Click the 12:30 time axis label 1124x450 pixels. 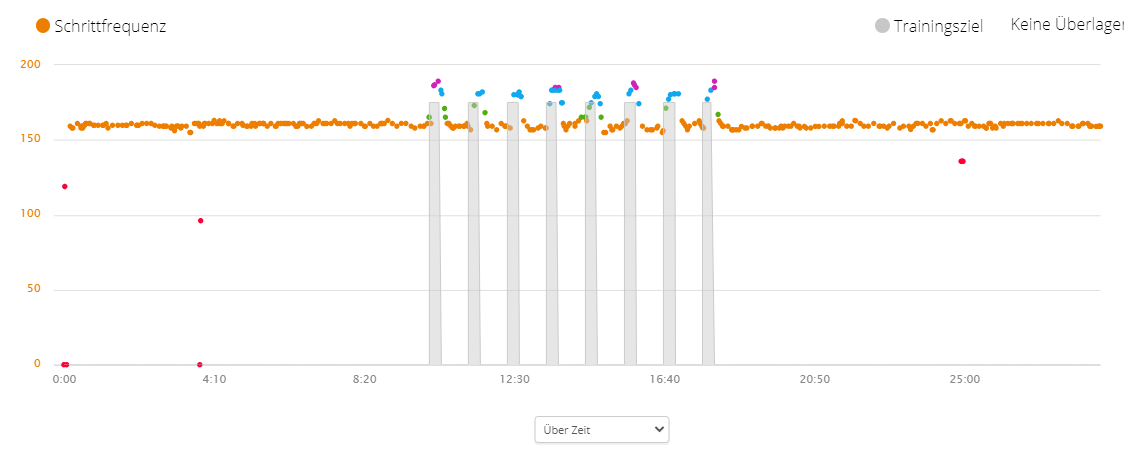(514, 380)
